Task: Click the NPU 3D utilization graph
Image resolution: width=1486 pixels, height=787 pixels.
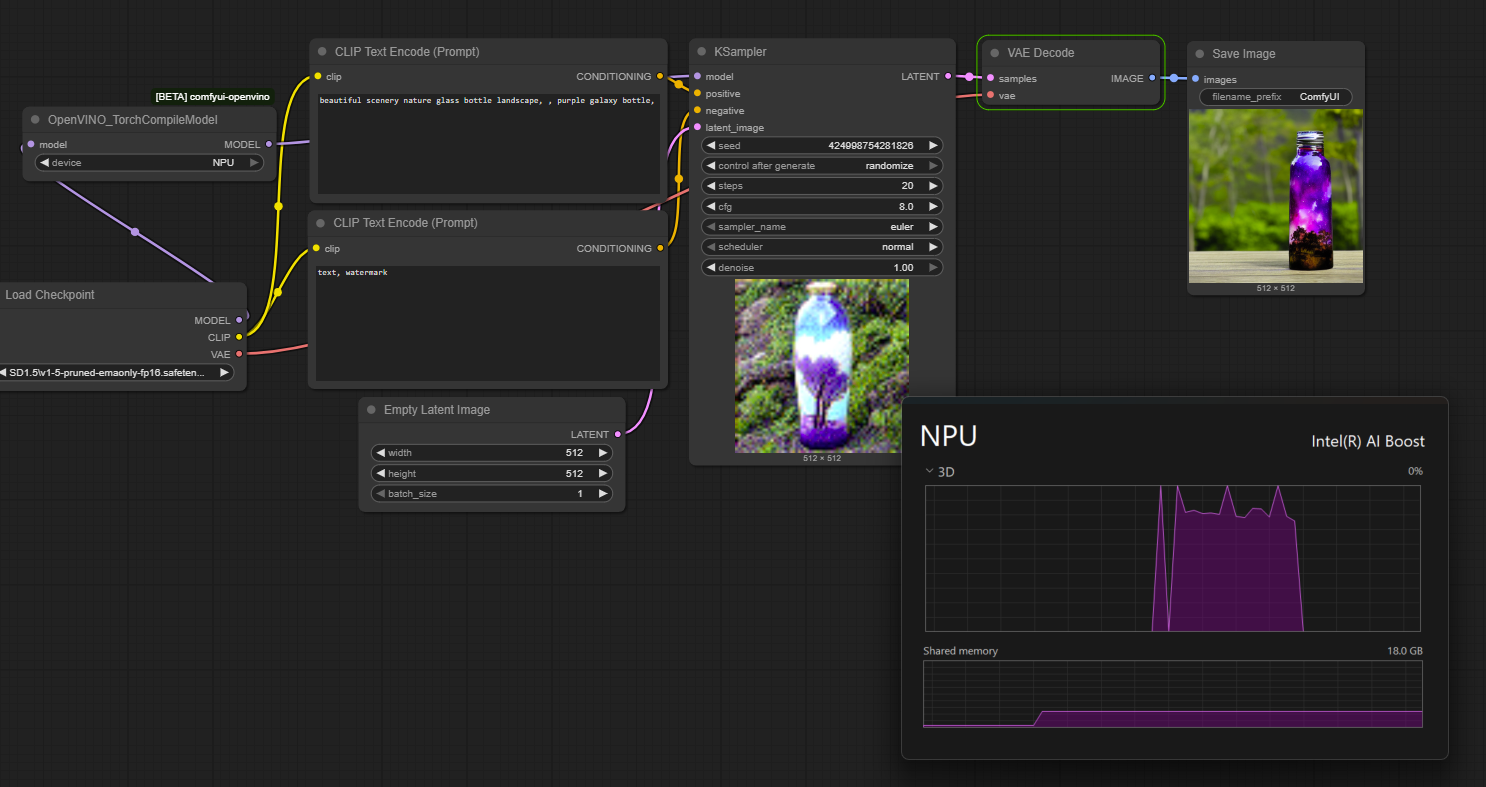Action: (x=1174, y=559)
